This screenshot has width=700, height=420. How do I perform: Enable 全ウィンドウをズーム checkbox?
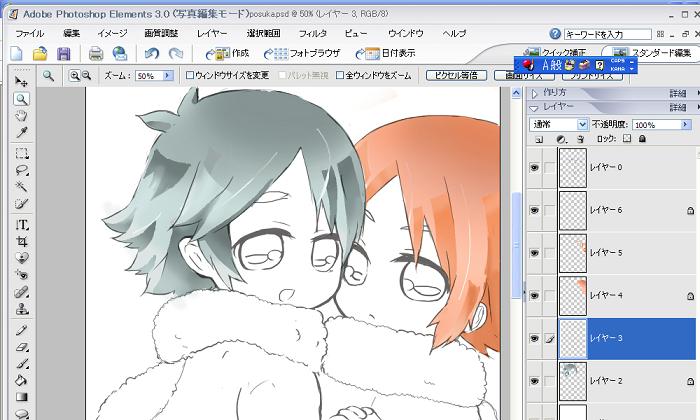[x=340, y=75]
